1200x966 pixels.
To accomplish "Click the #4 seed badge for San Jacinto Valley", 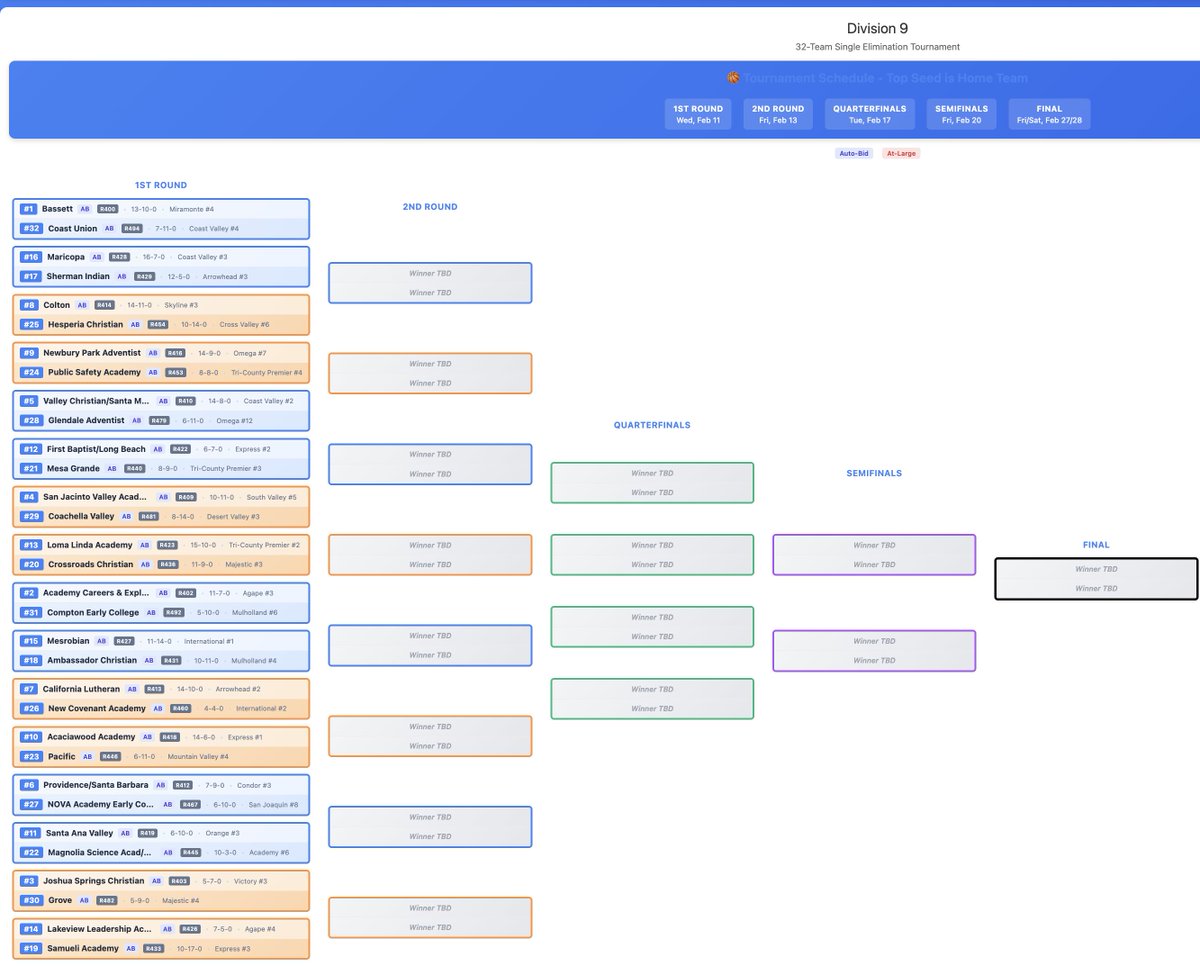I will (x=29, y=497).
